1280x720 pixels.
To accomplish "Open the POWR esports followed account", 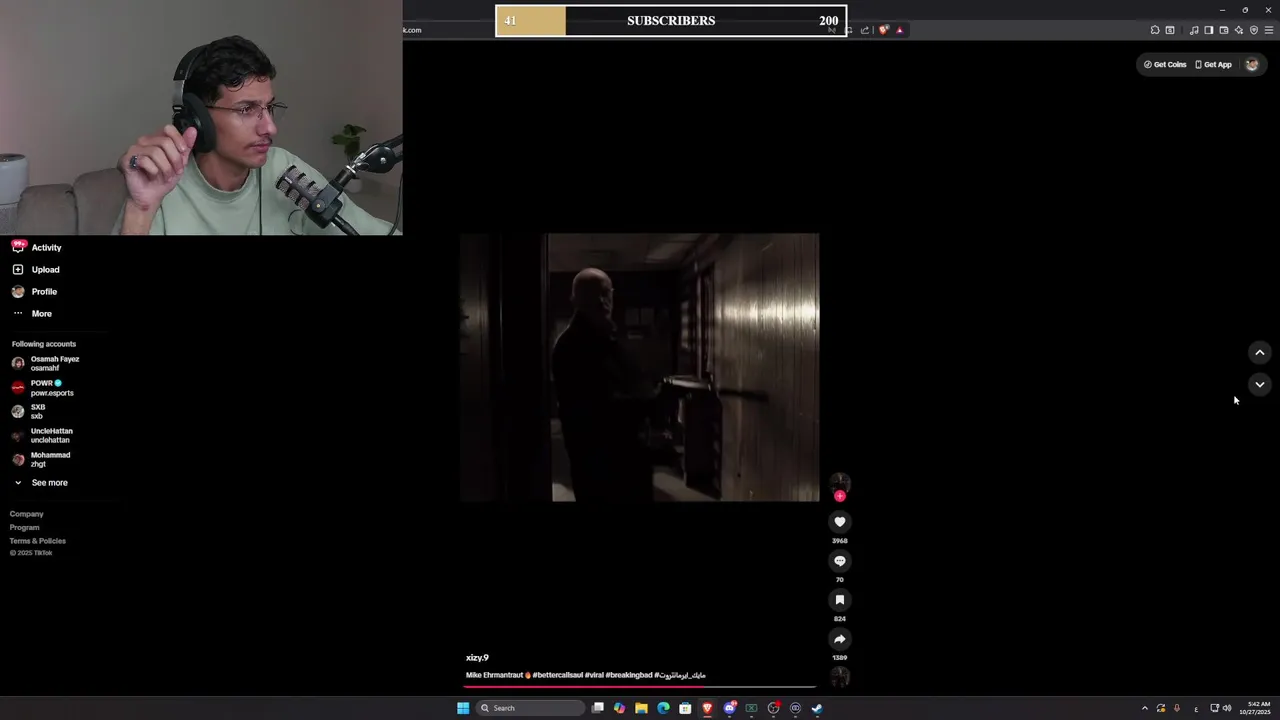I will (x=43, y=388).
